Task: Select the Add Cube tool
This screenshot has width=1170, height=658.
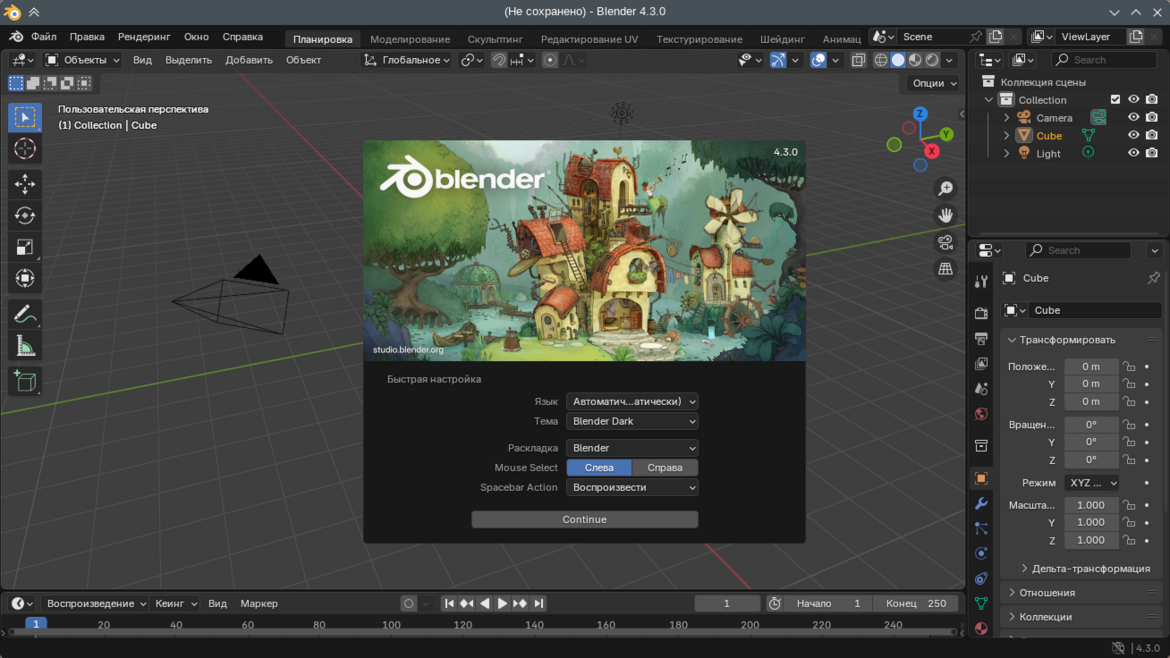Action: (25, 381)
